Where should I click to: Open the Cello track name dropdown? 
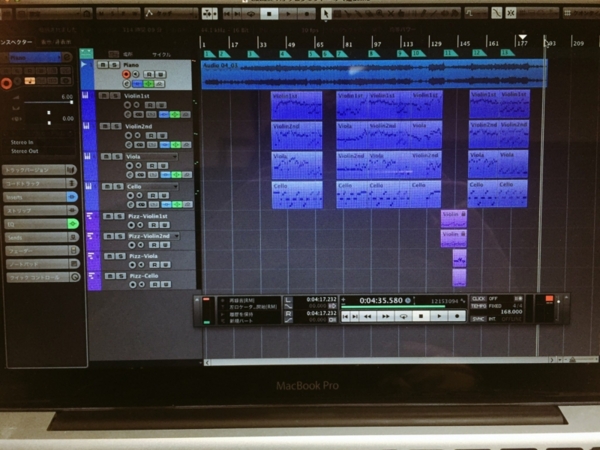click(176, 187)
